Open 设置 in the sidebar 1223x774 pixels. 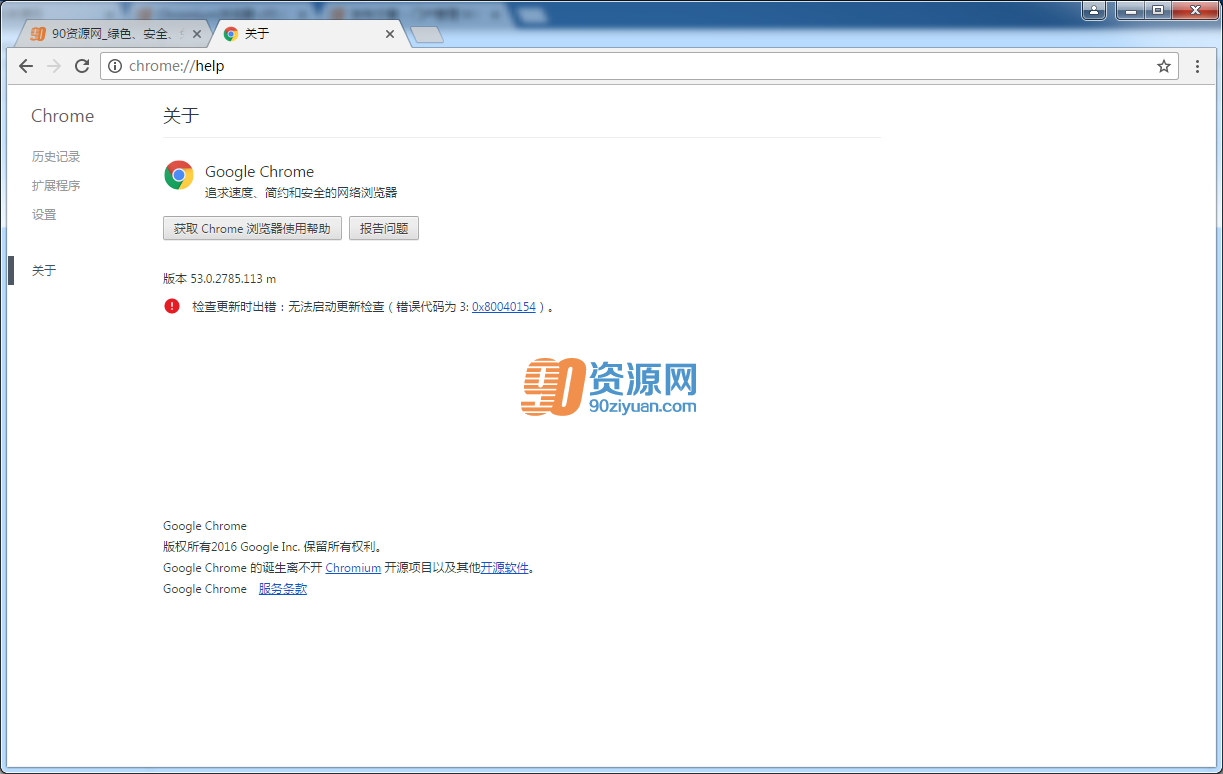44,214
